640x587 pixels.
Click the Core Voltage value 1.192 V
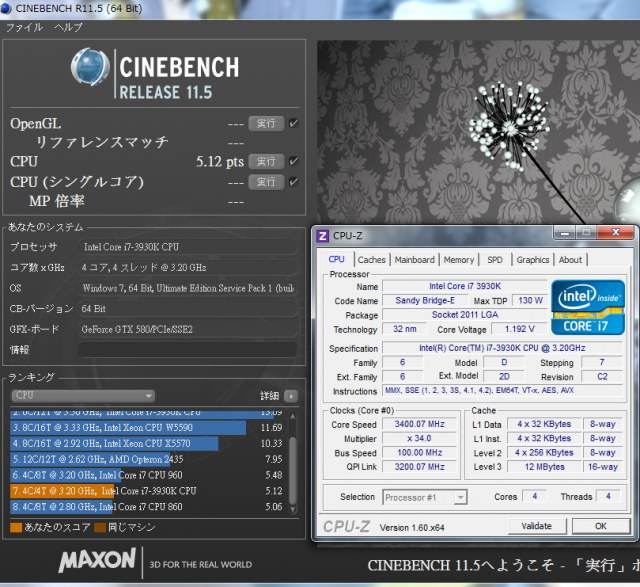point(519,329)
